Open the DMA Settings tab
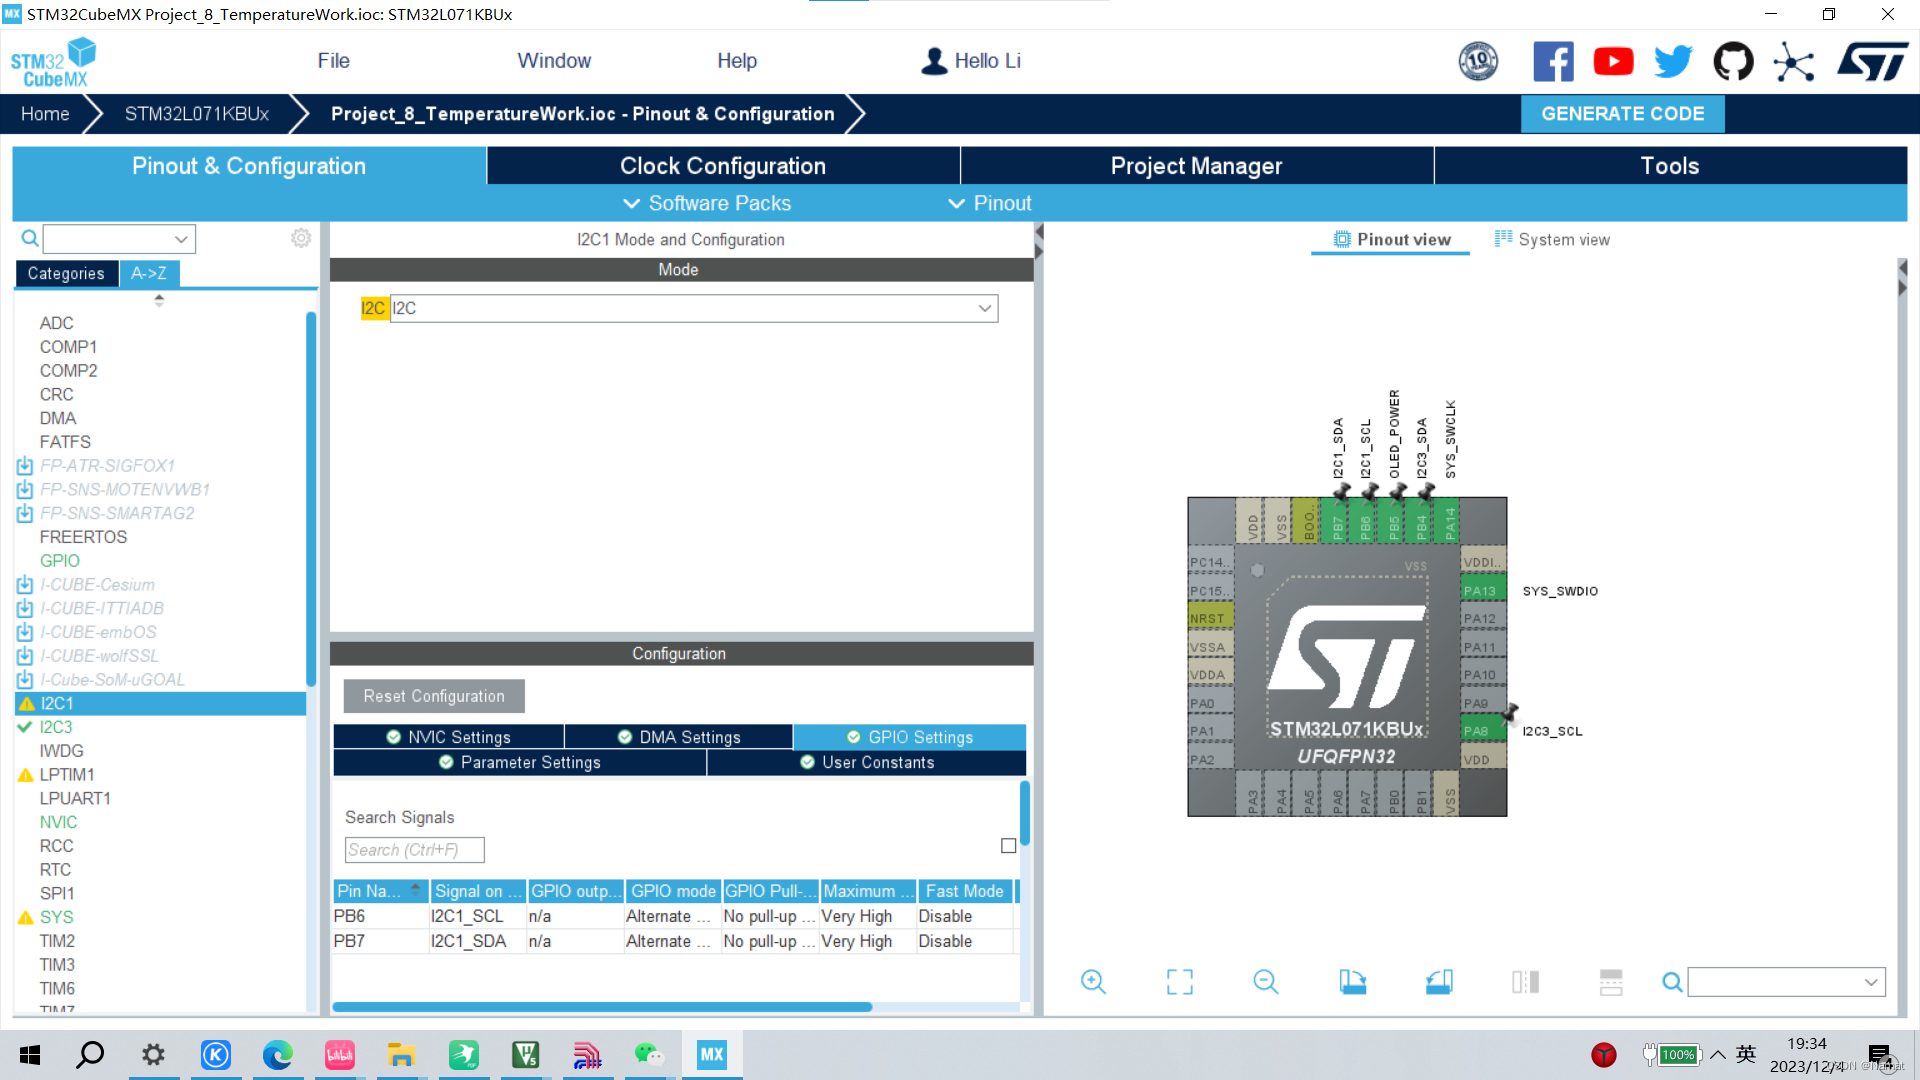 pos(679,737)
